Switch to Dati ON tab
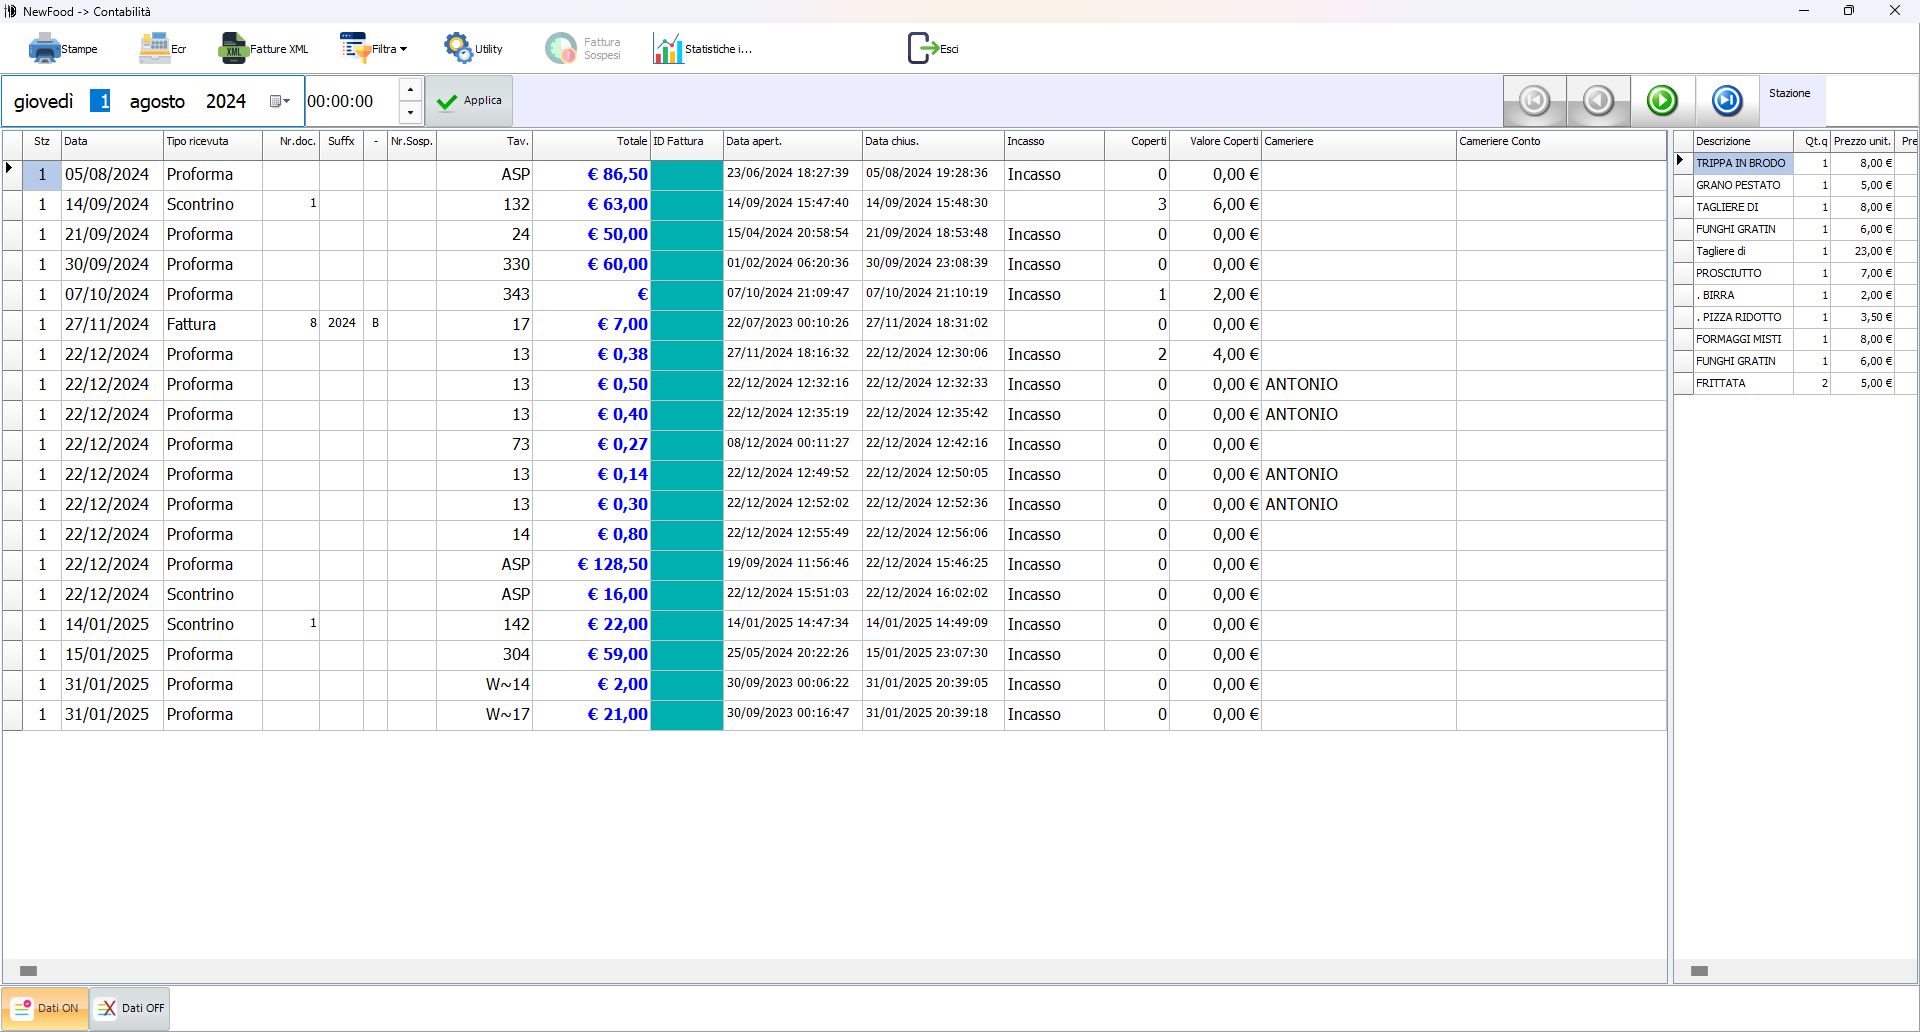The height and width of the screenshot is (1032, 1920). (x=45, y=1008)
